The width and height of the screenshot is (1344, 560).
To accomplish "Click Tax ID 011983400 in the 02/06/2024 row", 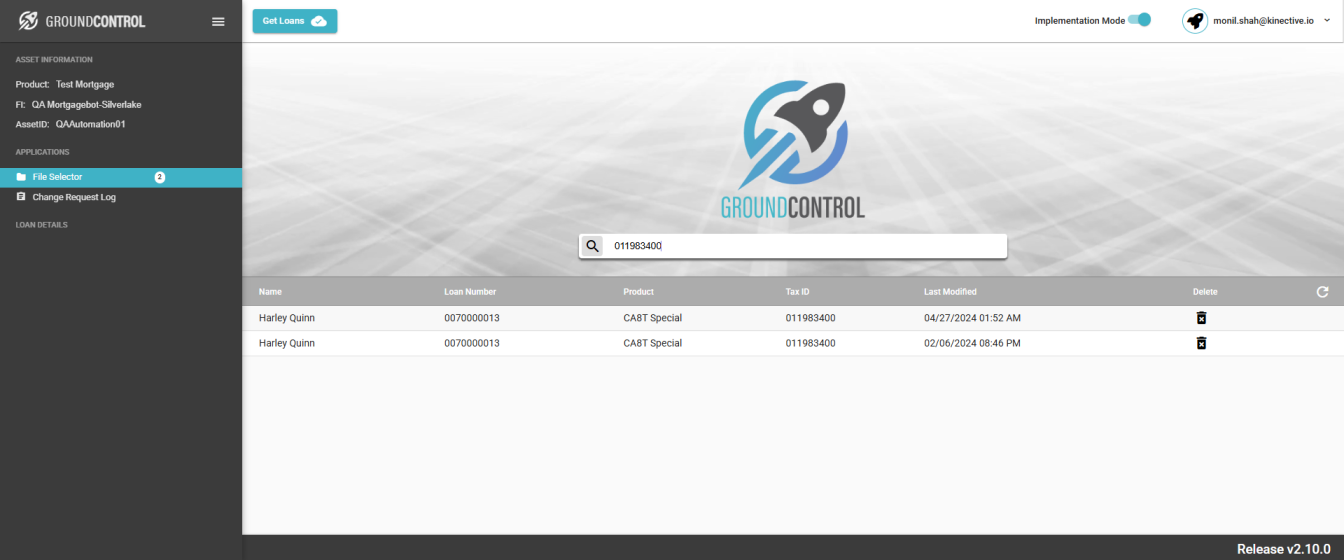I will [811, 343].
